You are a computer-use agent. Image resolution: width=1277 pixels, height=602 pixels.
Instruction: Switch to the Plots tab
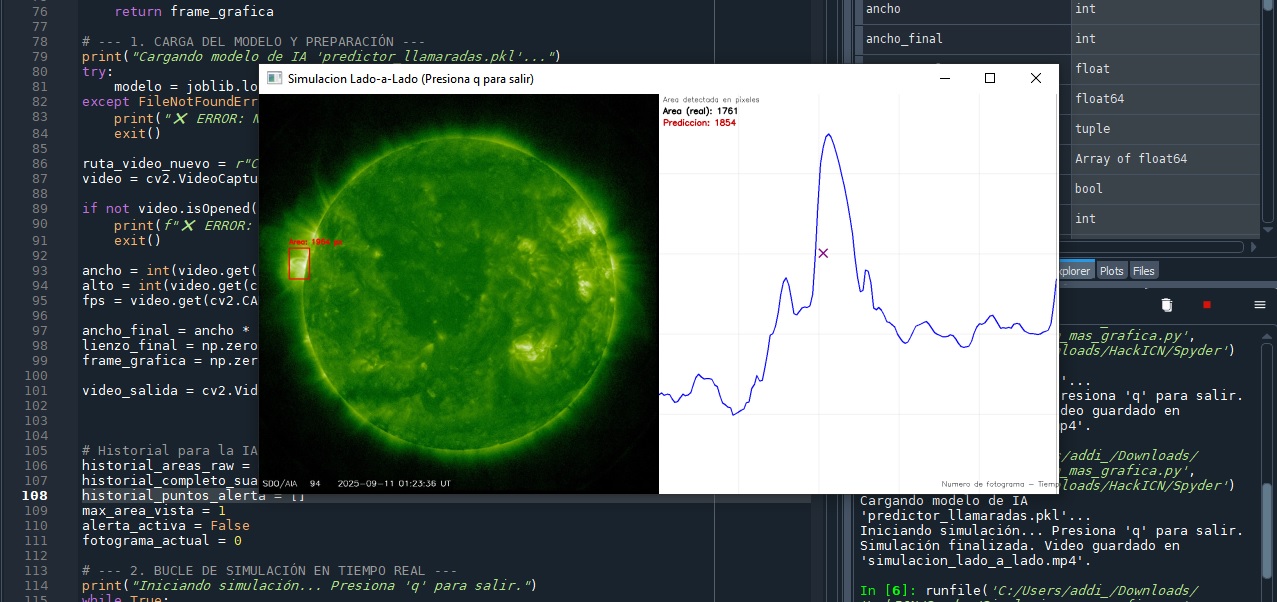click(1110, 270)
